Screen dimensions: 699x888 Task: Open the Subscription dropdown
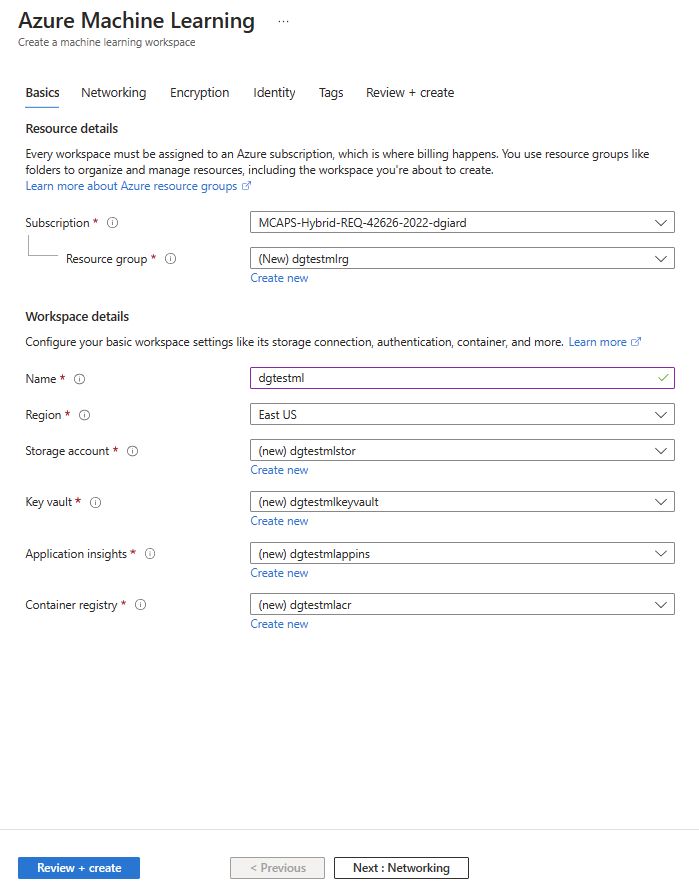(462, 223)
